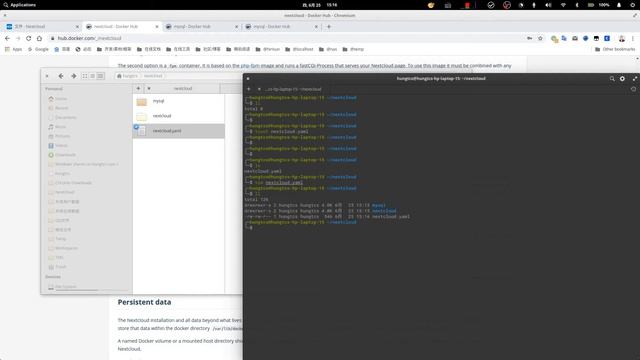The image size is (640, 360).
Task: Open Trash in Files sidebar
Action: pyautogui.click(x=60, y=267)
